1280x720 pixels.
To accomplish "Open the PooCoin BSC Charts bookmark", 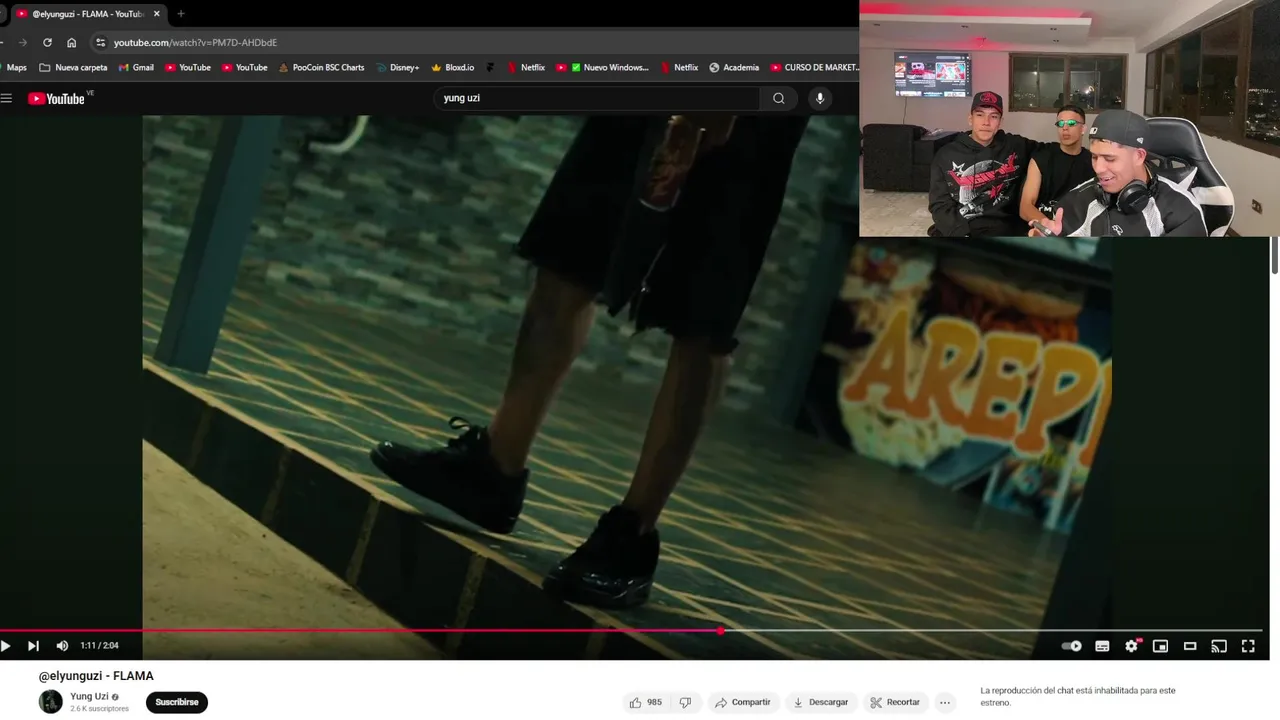I will coord(321,68).
